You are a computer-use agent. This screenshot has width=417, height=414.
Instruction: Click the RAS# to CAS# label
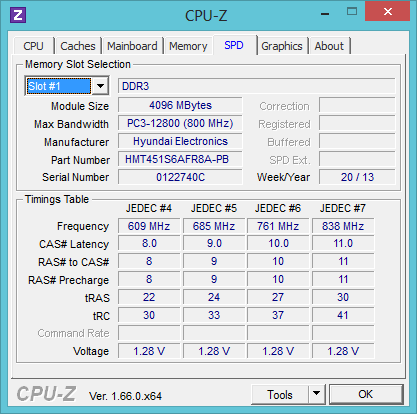tap(74, 262)
